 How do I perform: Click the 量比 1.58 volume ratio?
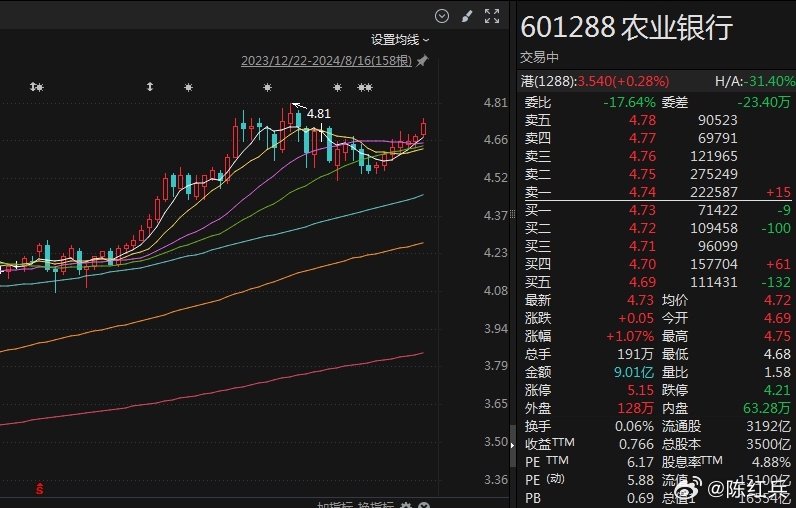777,372
